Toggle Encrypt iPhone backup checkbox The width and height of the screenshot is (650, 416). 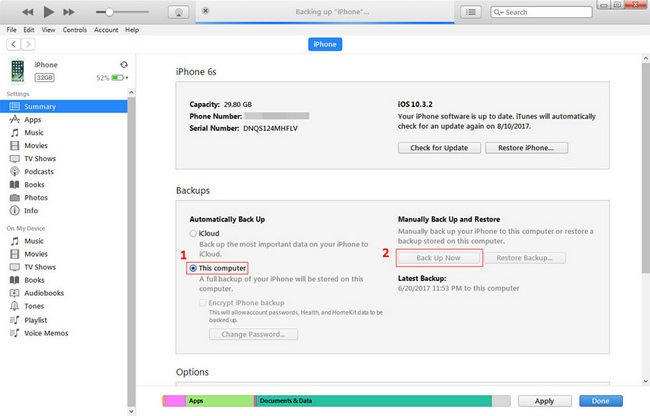click(x=203, y=303)
